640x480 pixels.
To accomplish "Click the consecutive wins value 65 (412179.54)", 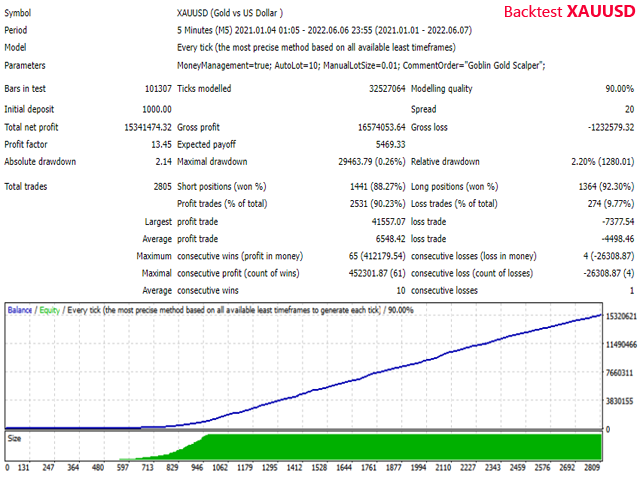I will click(x=377, y=256).
